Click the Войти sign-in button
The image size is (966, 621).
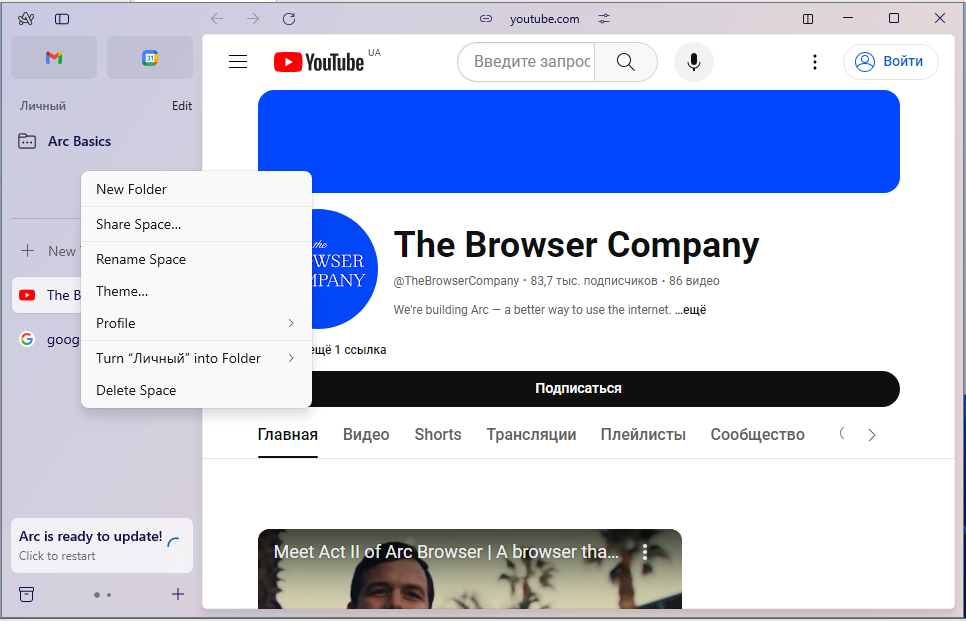pyautogui.click(x=890, y=62)
